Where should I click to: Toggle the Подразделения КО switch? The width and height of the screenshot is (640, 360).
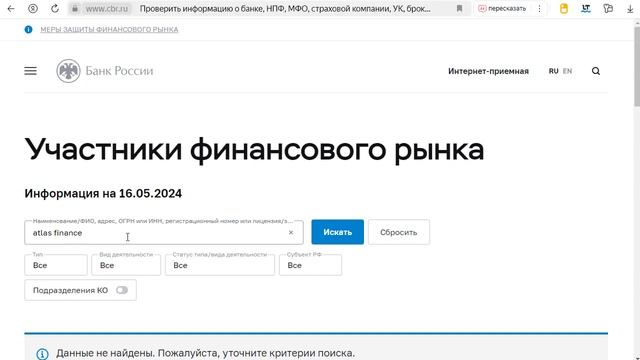(x=122, y=290)
